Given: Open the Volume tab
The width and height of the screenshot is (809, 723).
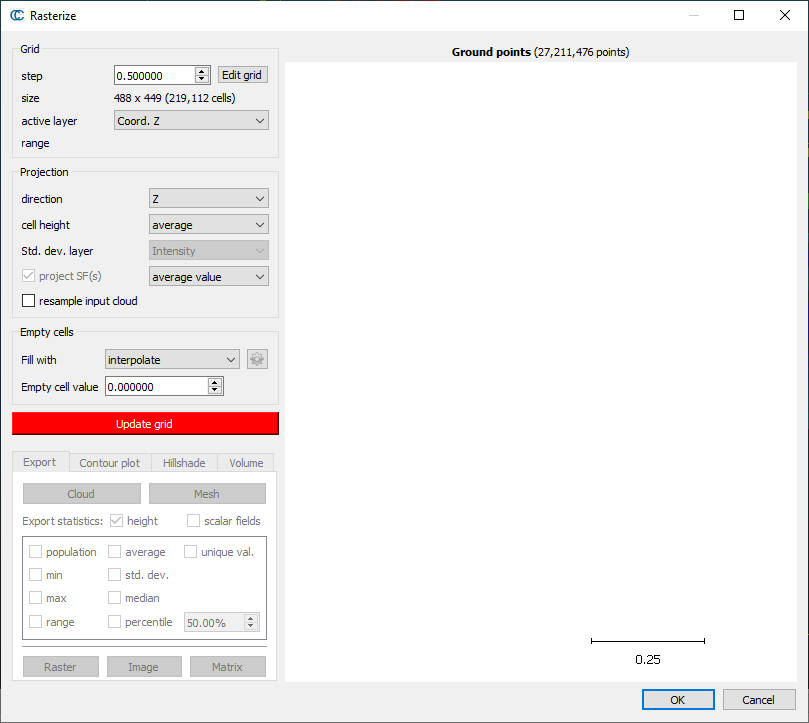Looking at the screenshot, I should click(246, 463).
